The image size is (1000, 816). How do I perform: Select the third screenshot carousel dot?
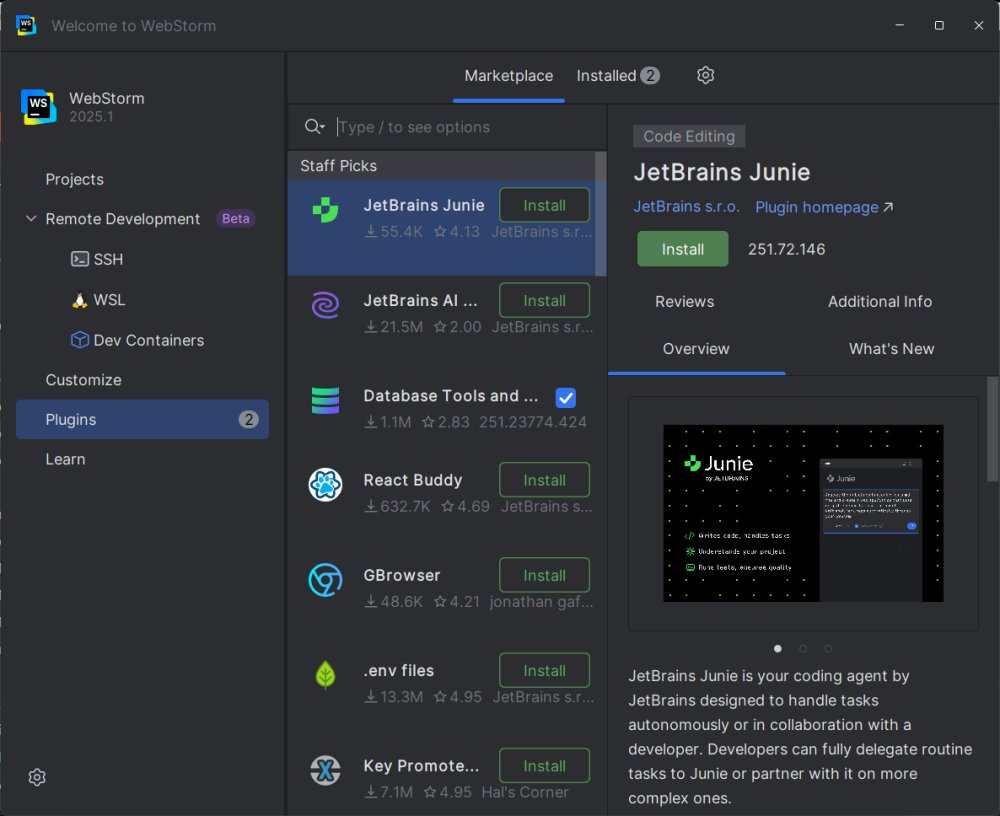[x=828, y=649]
